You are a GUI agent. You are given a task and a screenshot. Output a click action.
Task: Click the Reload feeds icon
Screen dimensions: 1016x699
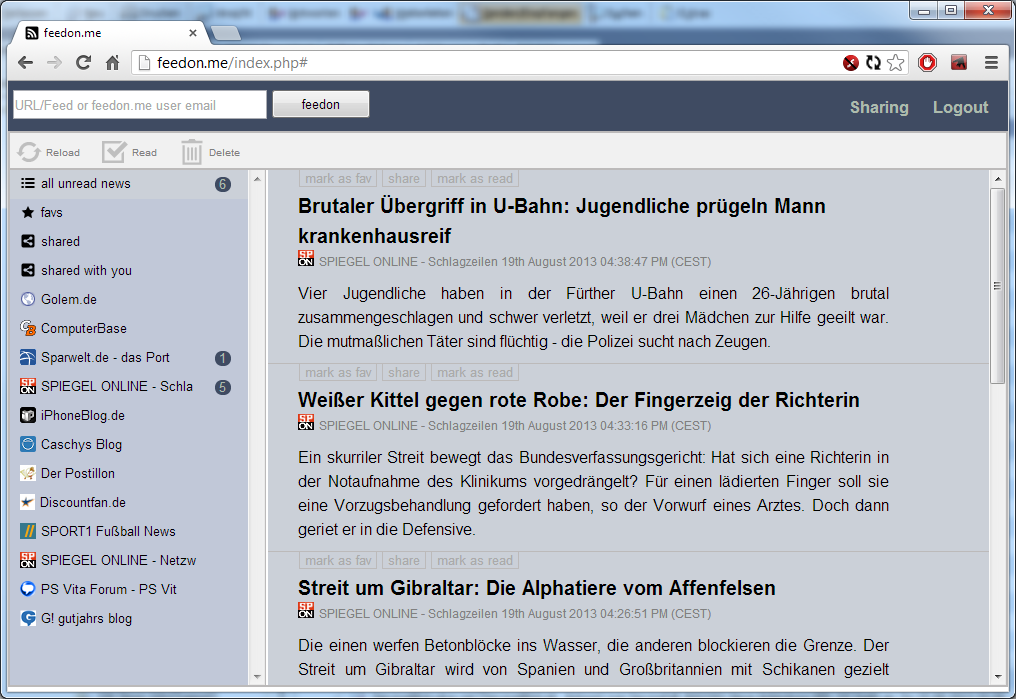click(x=29, y=152)
